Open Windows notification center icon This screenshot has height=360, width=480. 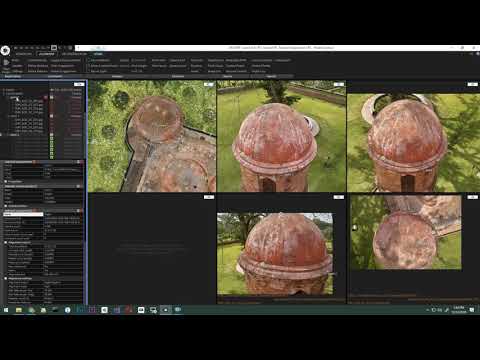472,310
